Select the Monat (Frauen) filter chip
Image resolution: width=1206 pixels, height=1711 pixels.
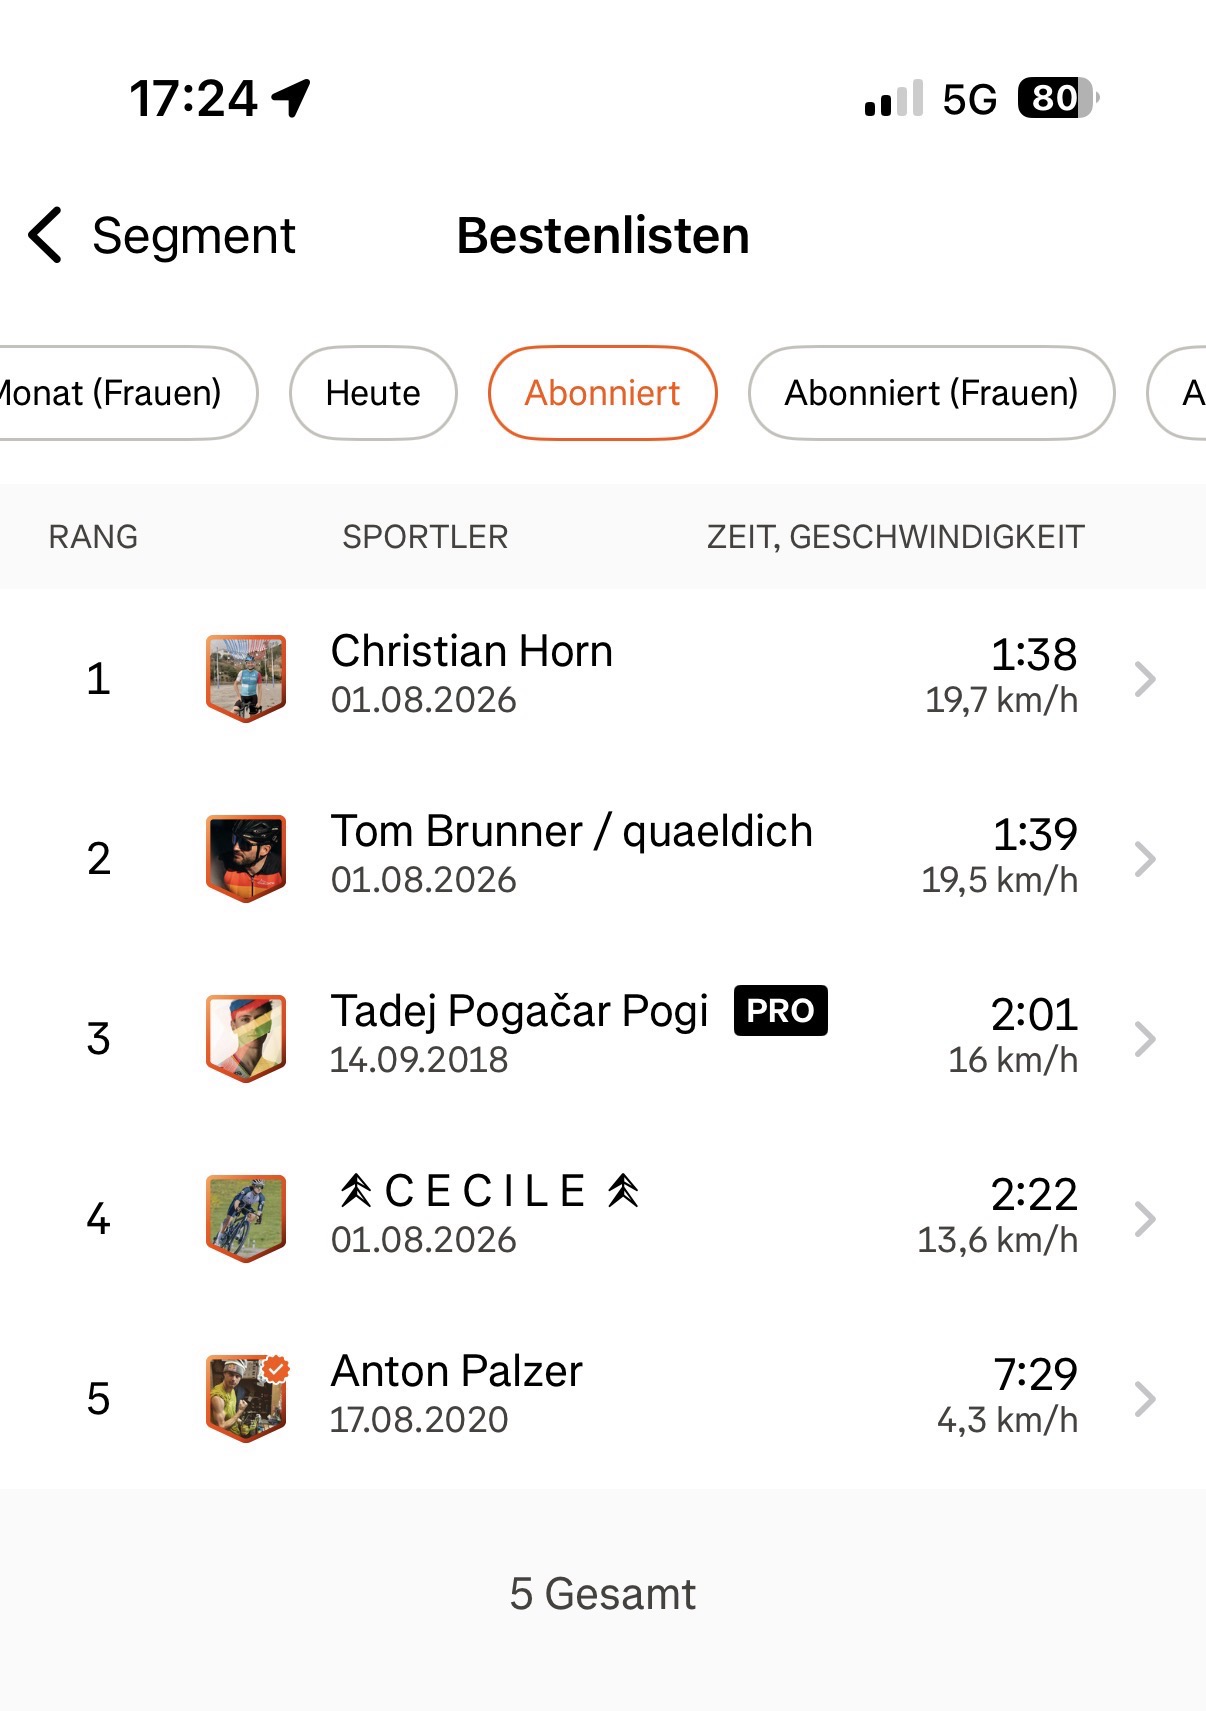click(120, 393)
